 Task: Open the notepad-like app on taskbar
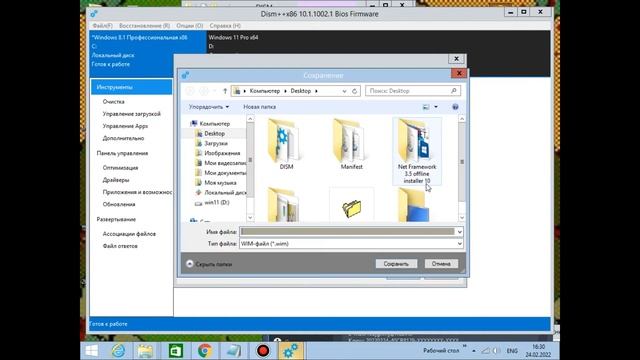pyautogui.click(x=234, y=351)
